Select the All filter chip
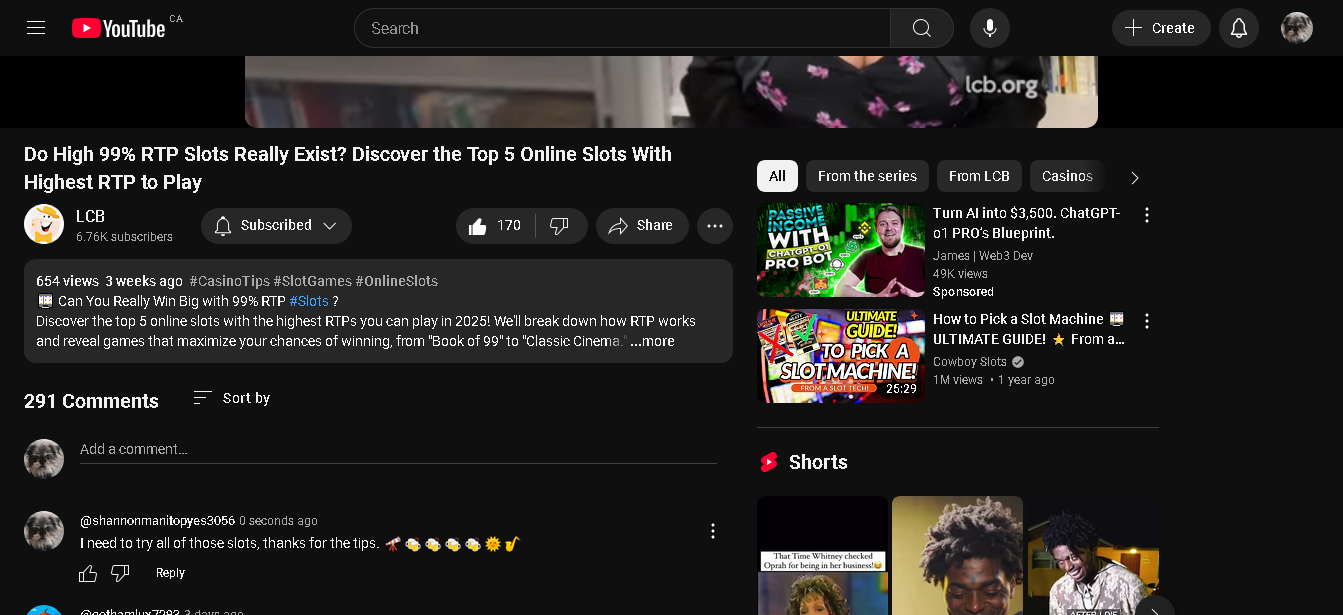This screenshot has width=1343, height=615. [777, 176]
